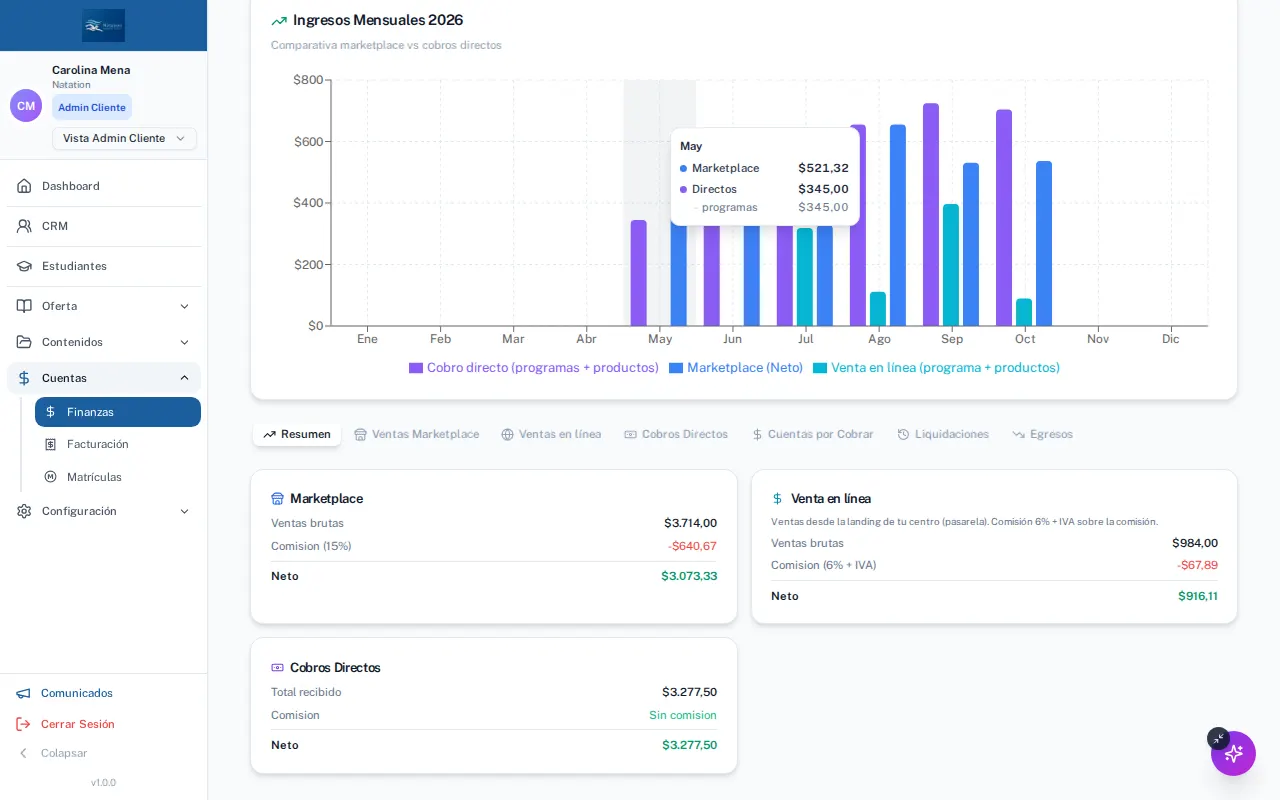
Task: Click the CM user avatar
Action: [26, 105]
